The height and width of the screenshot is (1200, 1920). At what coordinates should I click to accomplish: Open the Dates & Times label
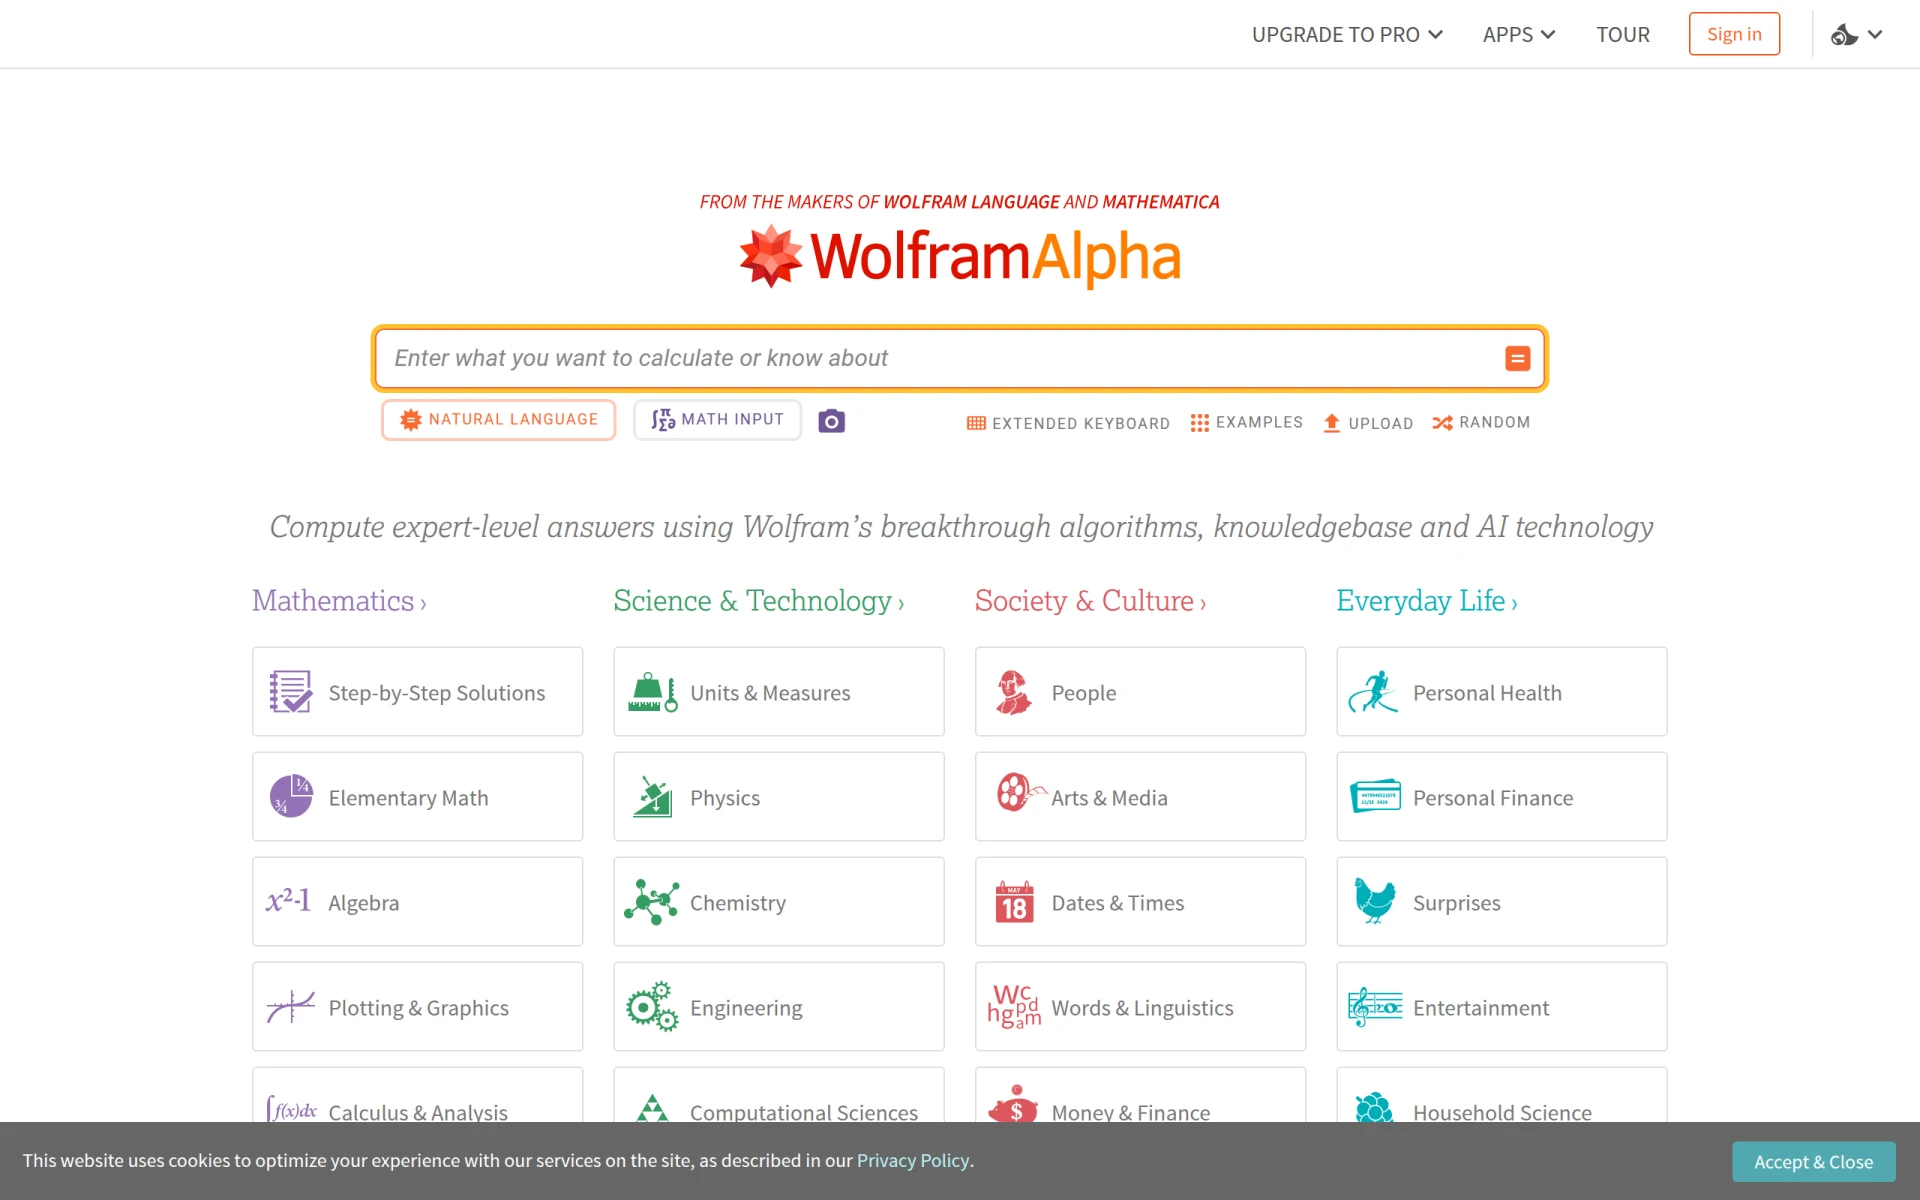click(x=1117, y=903)
